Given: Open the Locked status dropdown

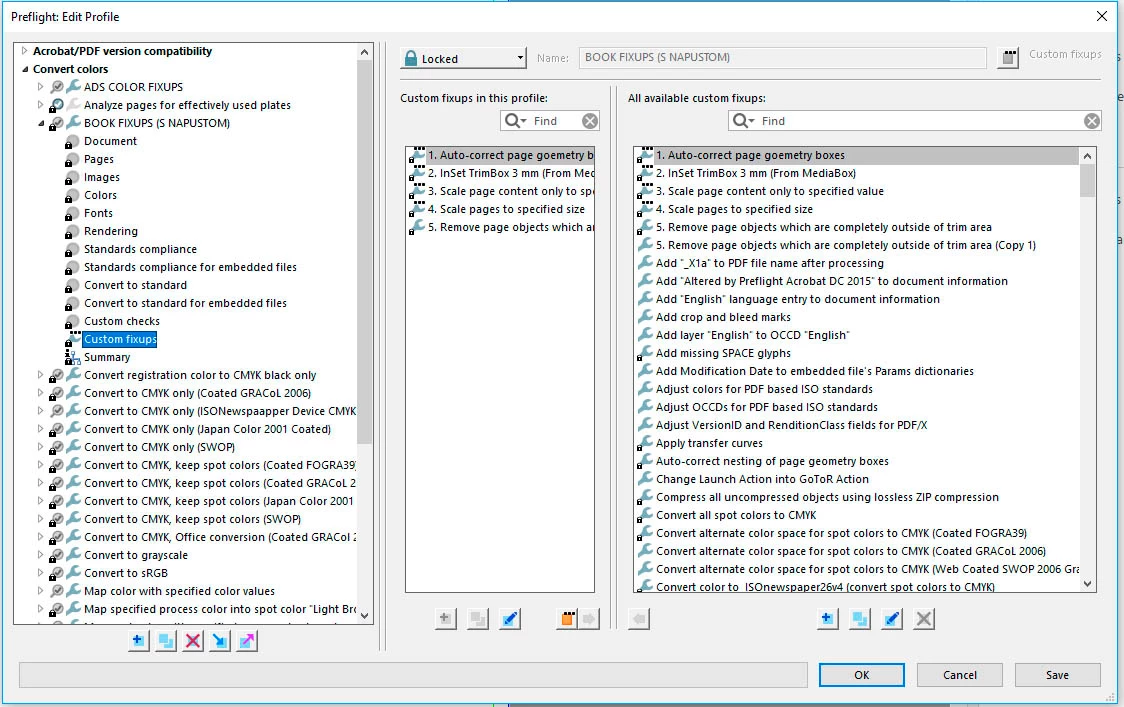Looking at the screenshot, I should (x=463, y=58).
